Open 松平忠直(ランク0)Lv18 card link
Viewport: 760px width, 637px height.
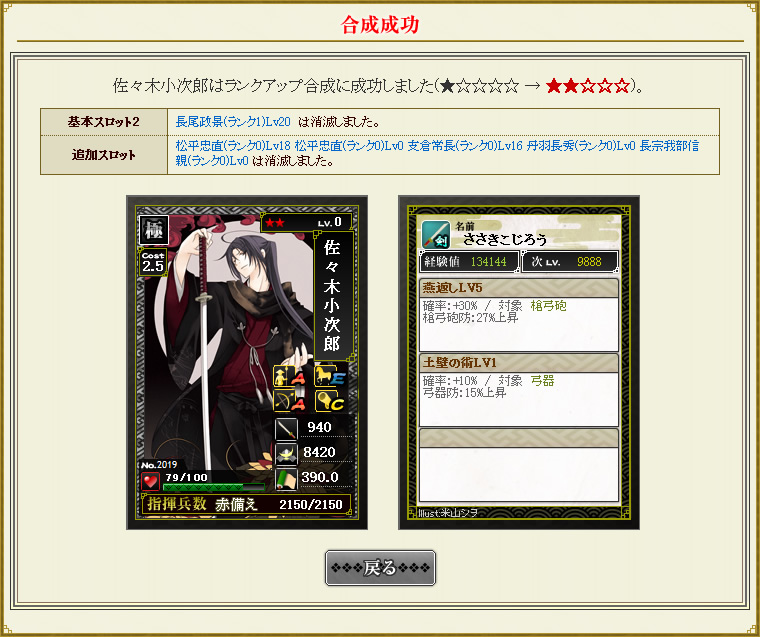point(233,145)
